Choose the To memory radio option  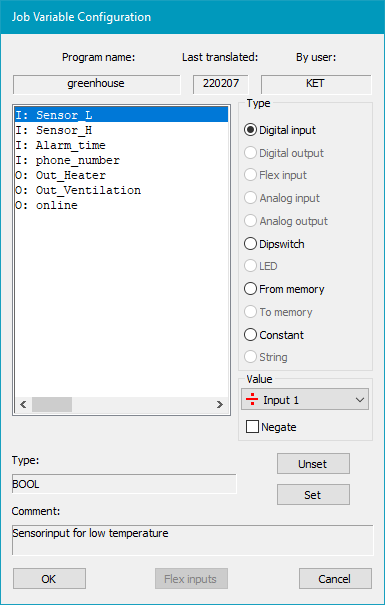tap(250, 312)
